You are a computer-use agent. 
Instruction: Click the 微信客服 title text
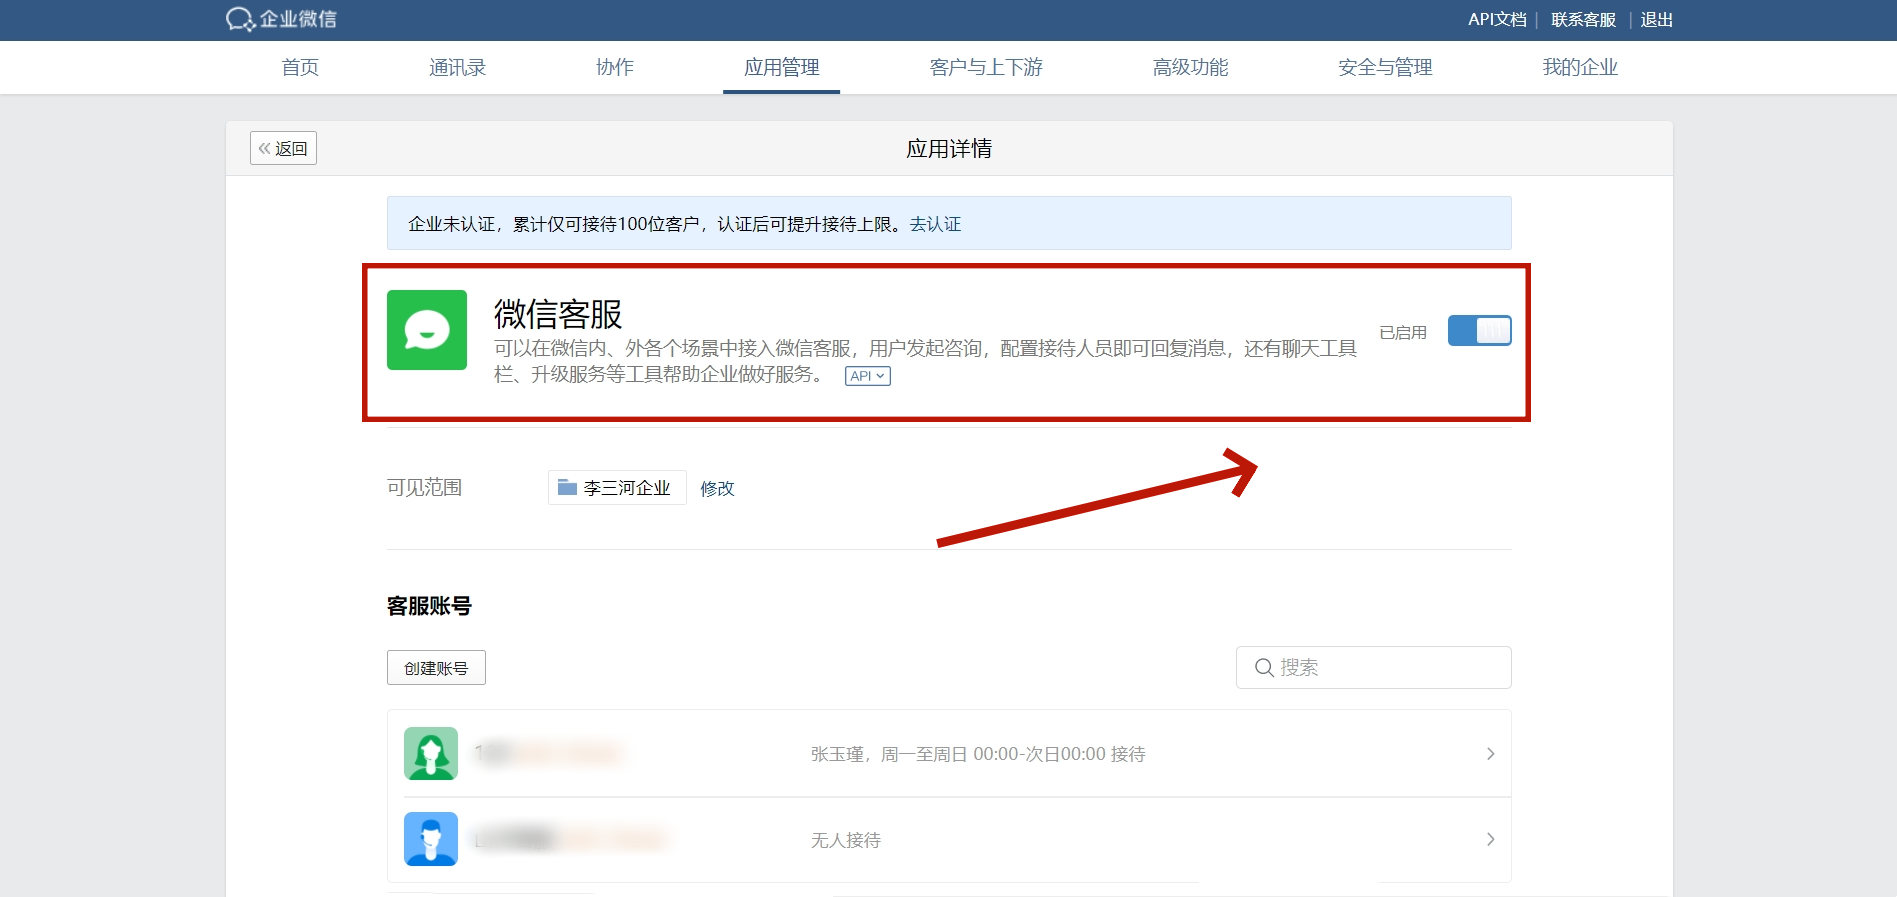pos(558,314)
